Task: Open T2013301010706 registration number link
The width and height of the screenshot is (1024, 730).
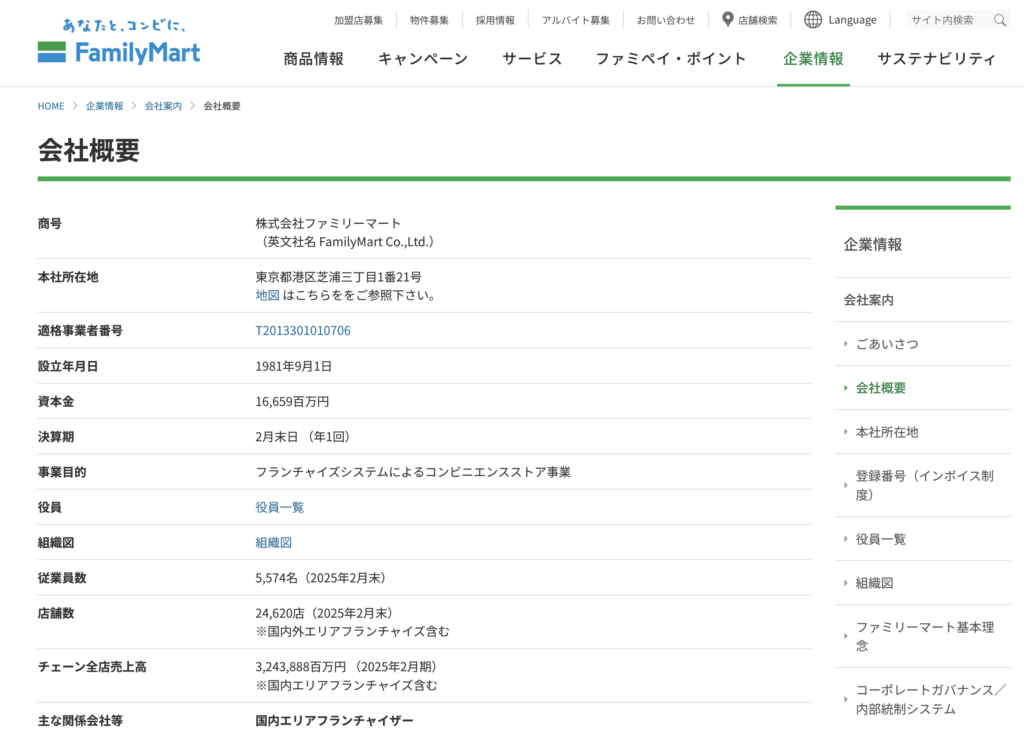Action: 303,330
